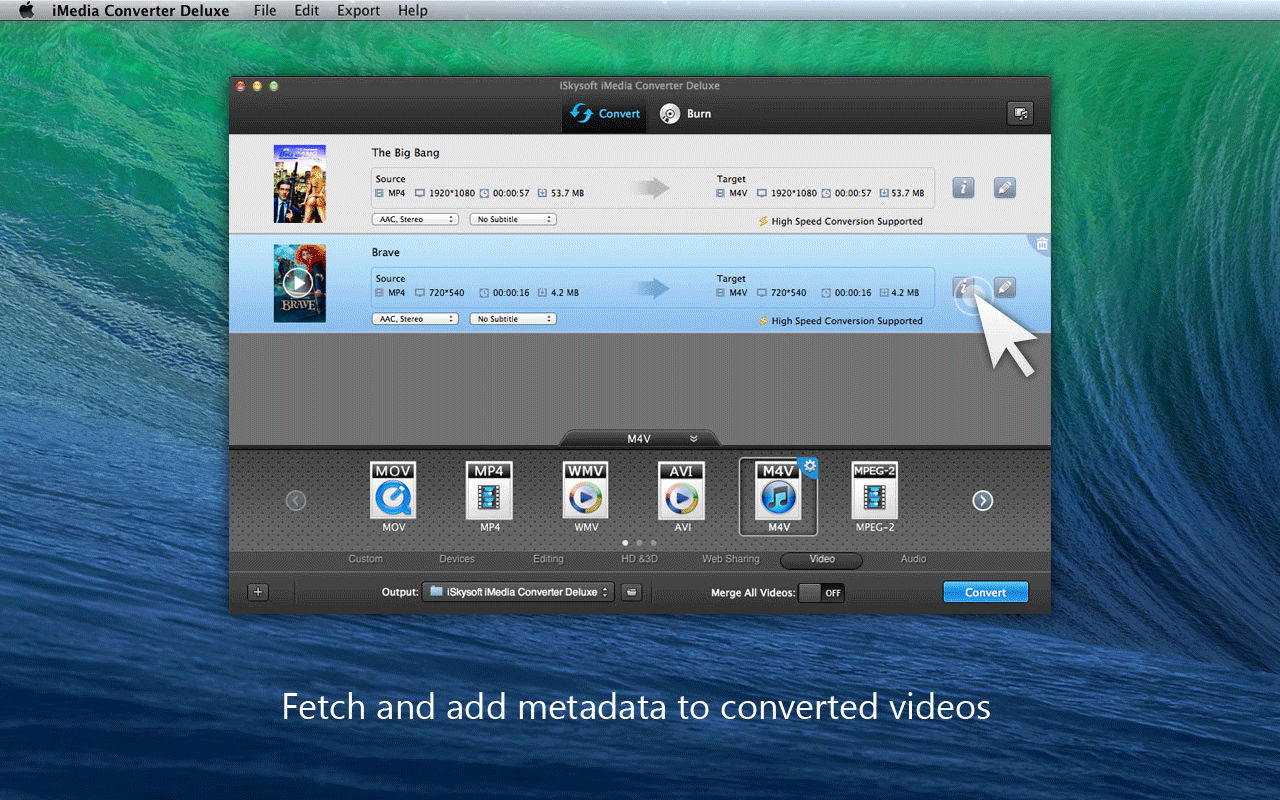Switch to the Audio category
Screen dimensions: 1280x800
click(913, 559)
